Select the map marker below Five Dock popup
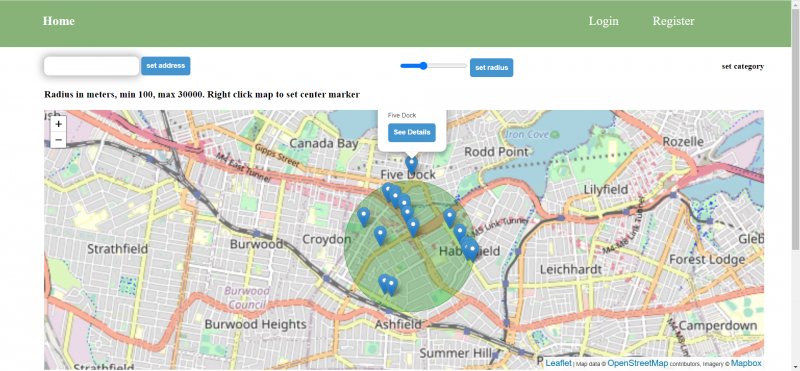 click(411, 165)
